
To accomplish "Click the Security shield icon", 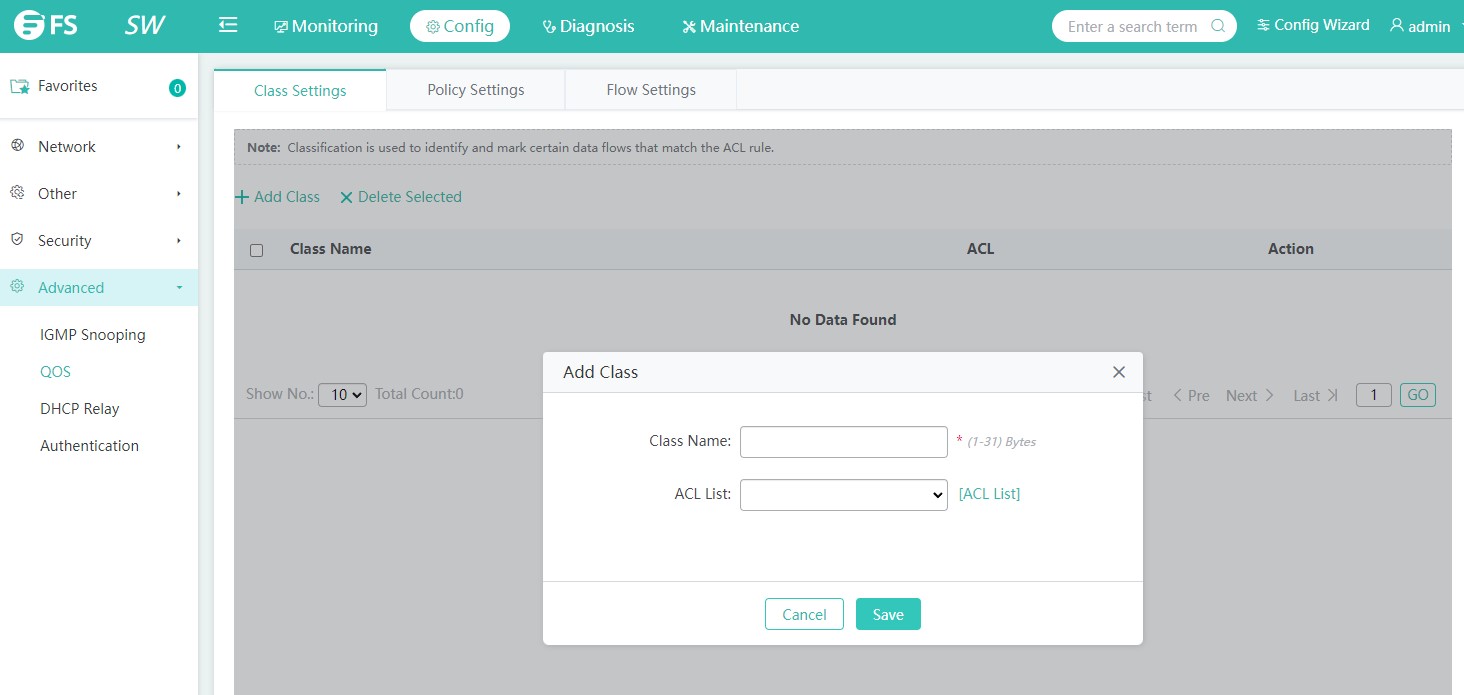I will 17,240.
